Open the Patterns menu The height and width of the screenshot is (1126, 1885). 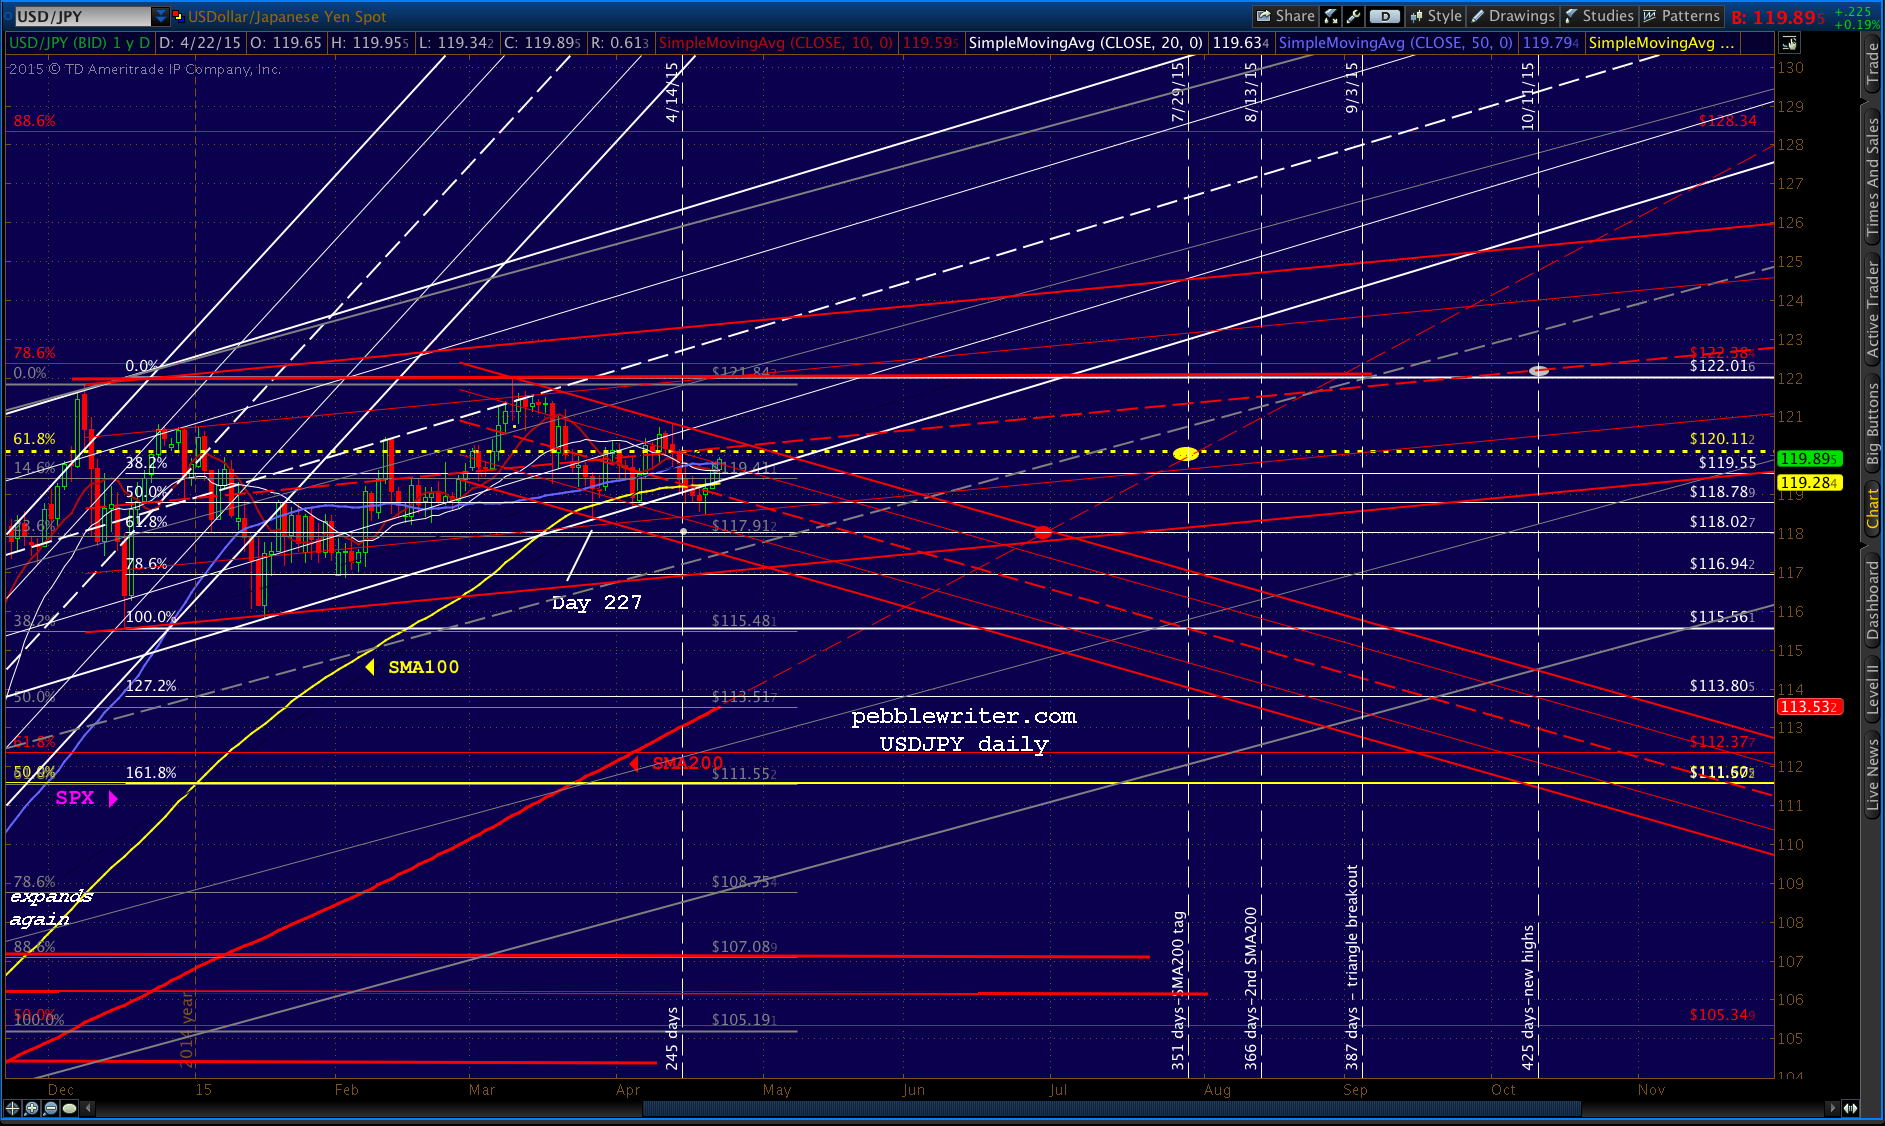(x=1681, y=16)
